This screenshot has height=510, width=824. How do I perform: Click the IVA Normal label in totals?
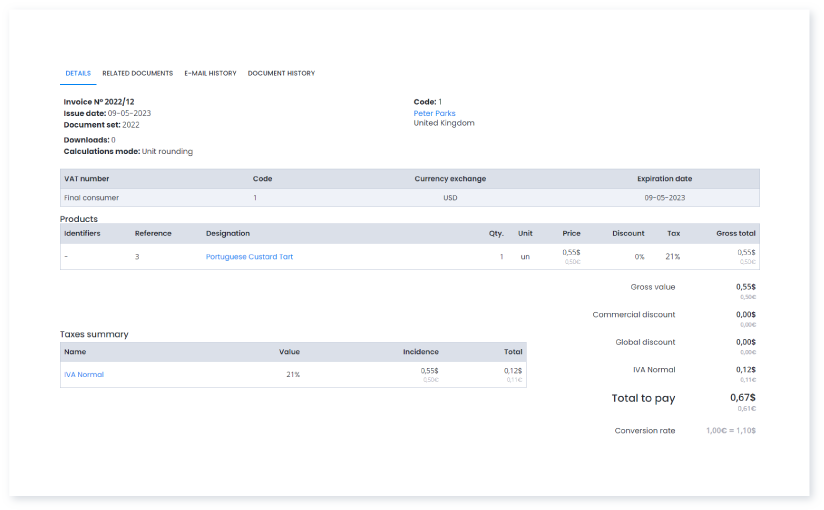pyautogui.click(x=654, y=370)
